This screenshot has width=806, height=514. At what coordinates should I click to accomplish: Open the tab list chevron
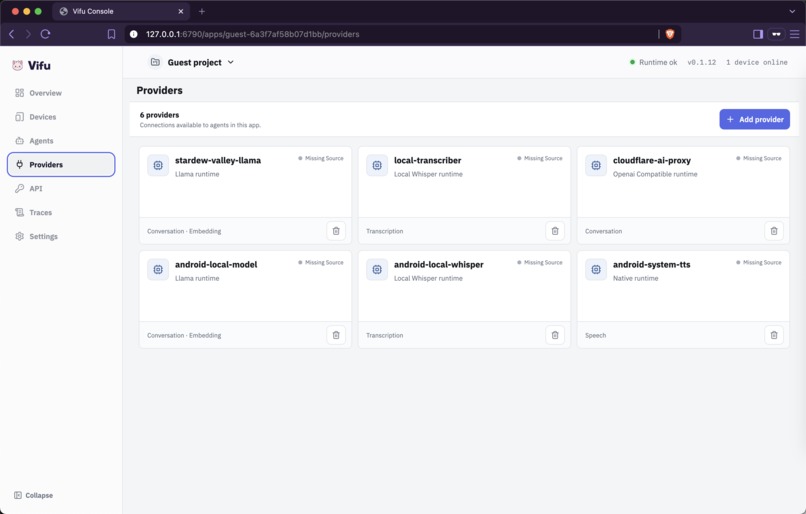[x=792, y=11]
